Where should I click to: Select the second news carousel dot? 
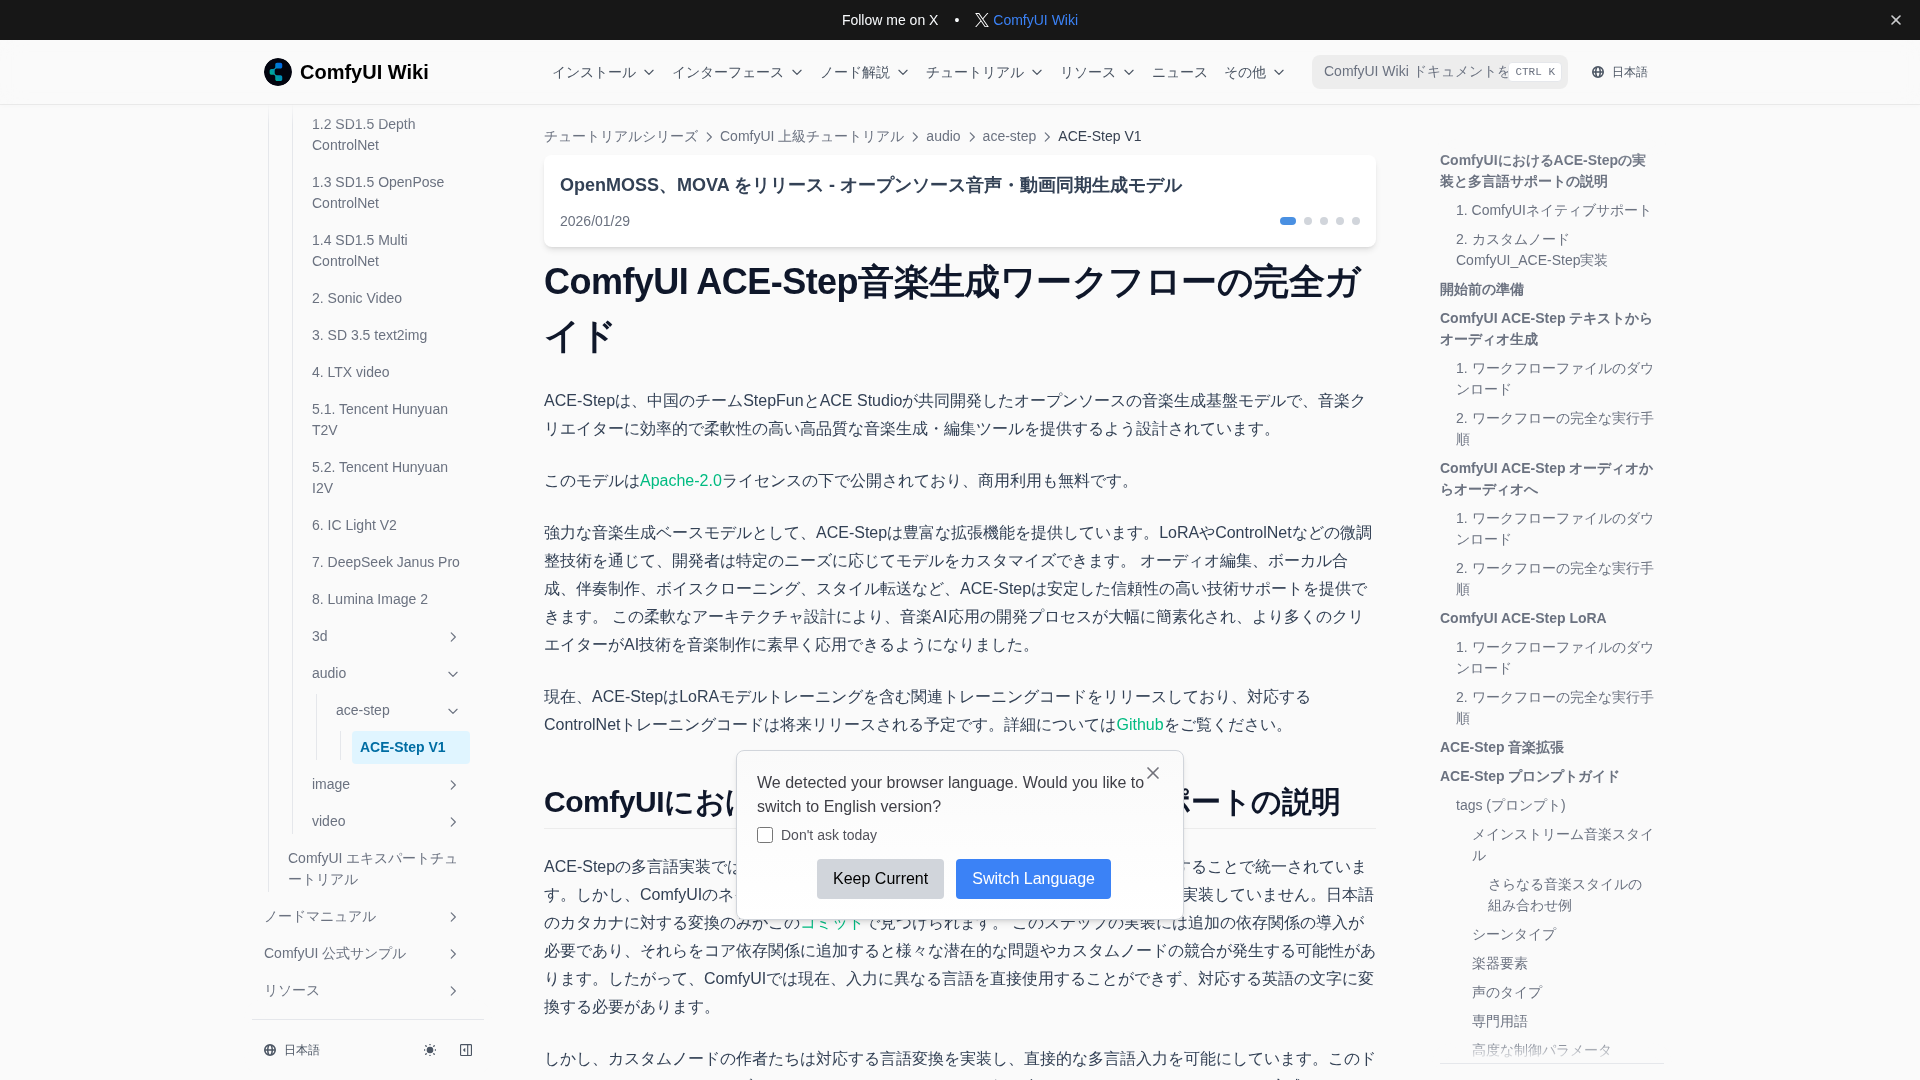tap(1308, 221)
